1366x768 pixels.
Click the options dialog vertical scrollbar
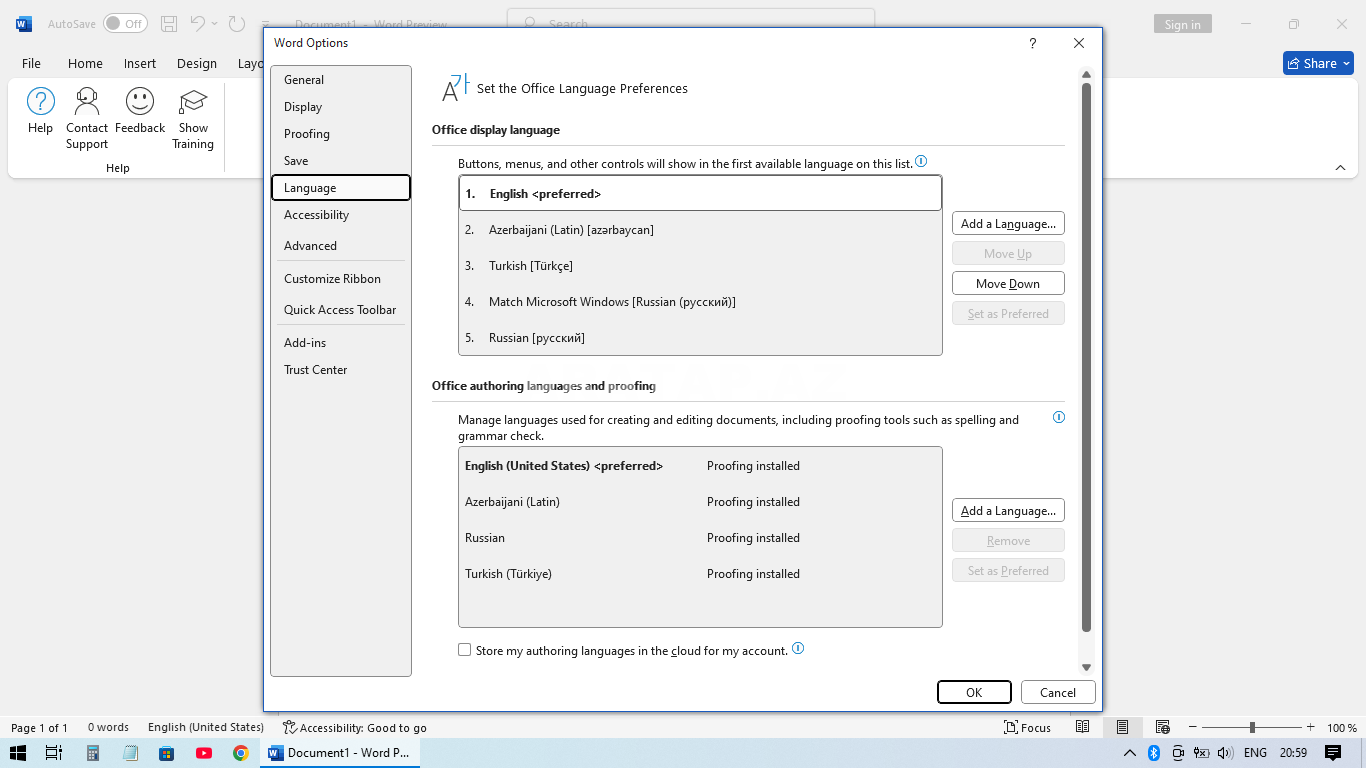1086,357
